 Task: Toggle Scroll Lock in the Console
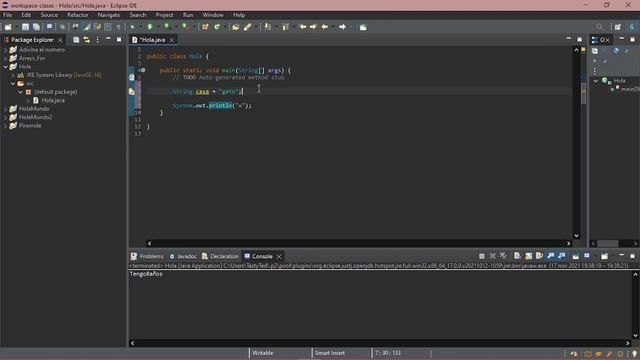[529, 256]
